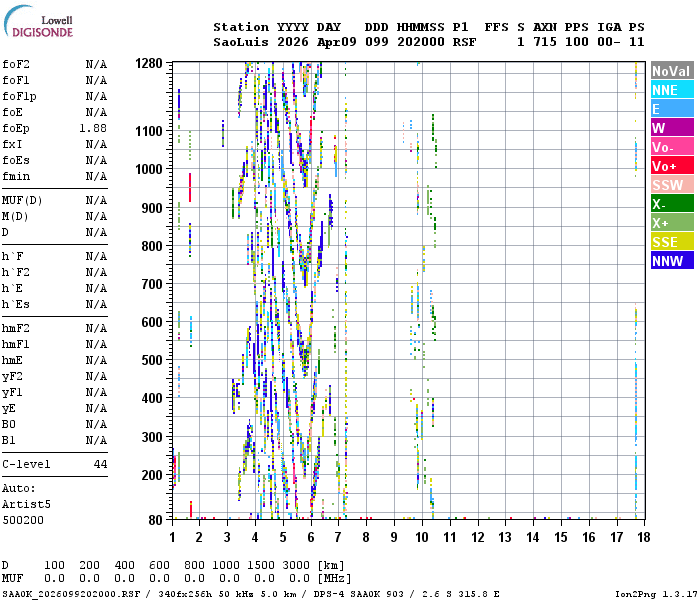Screen dimensions: 700x600
Task: Select the pink Vo- legend entry
Action: [x=672, y=146]
